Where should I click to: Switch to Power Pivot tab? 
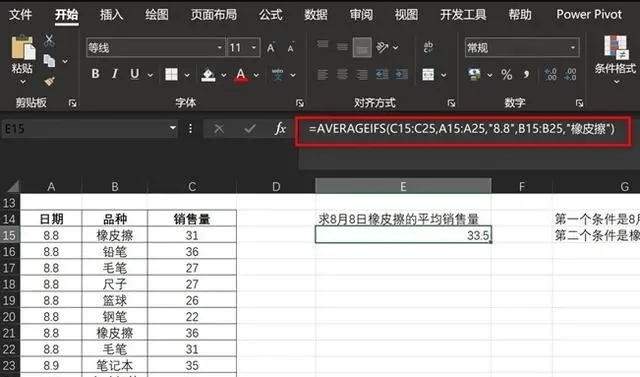tap(589, 14)
